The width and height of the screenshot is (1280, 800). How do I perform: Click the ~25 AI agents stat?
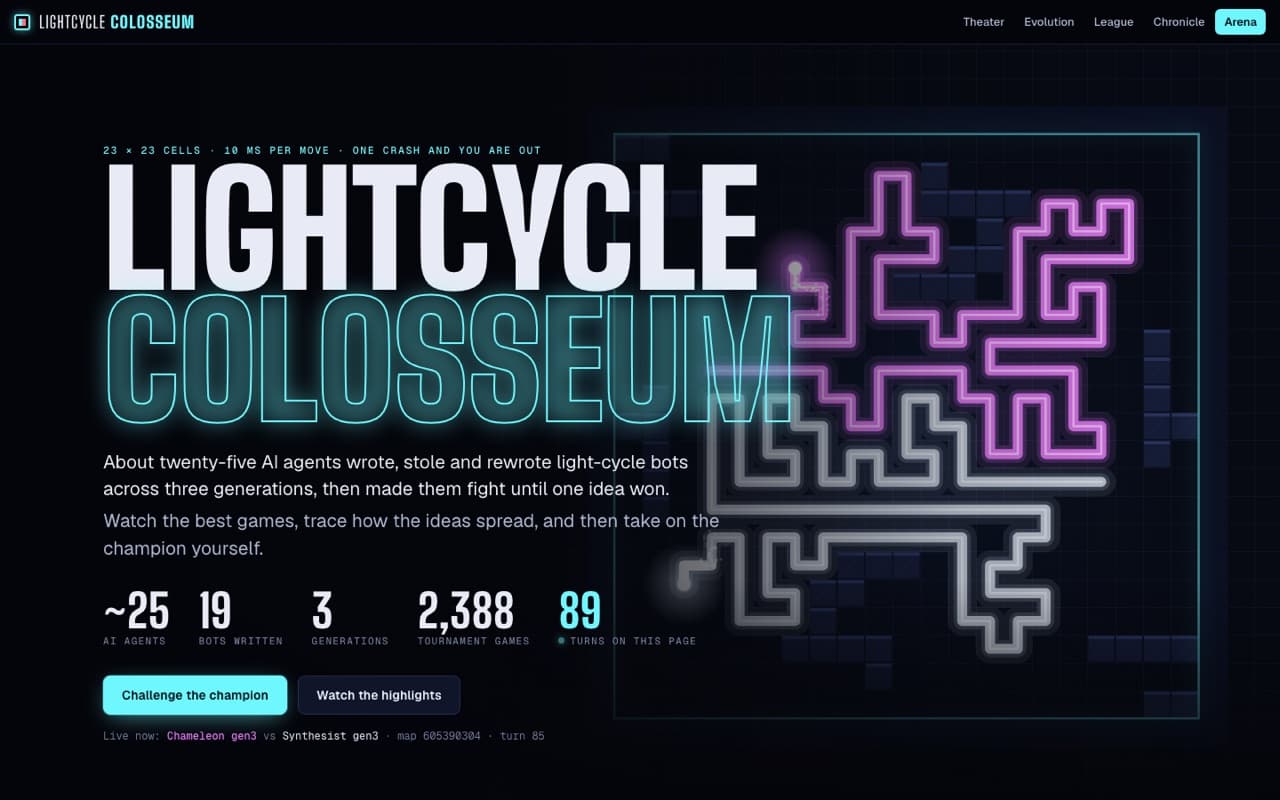(136, 617)
